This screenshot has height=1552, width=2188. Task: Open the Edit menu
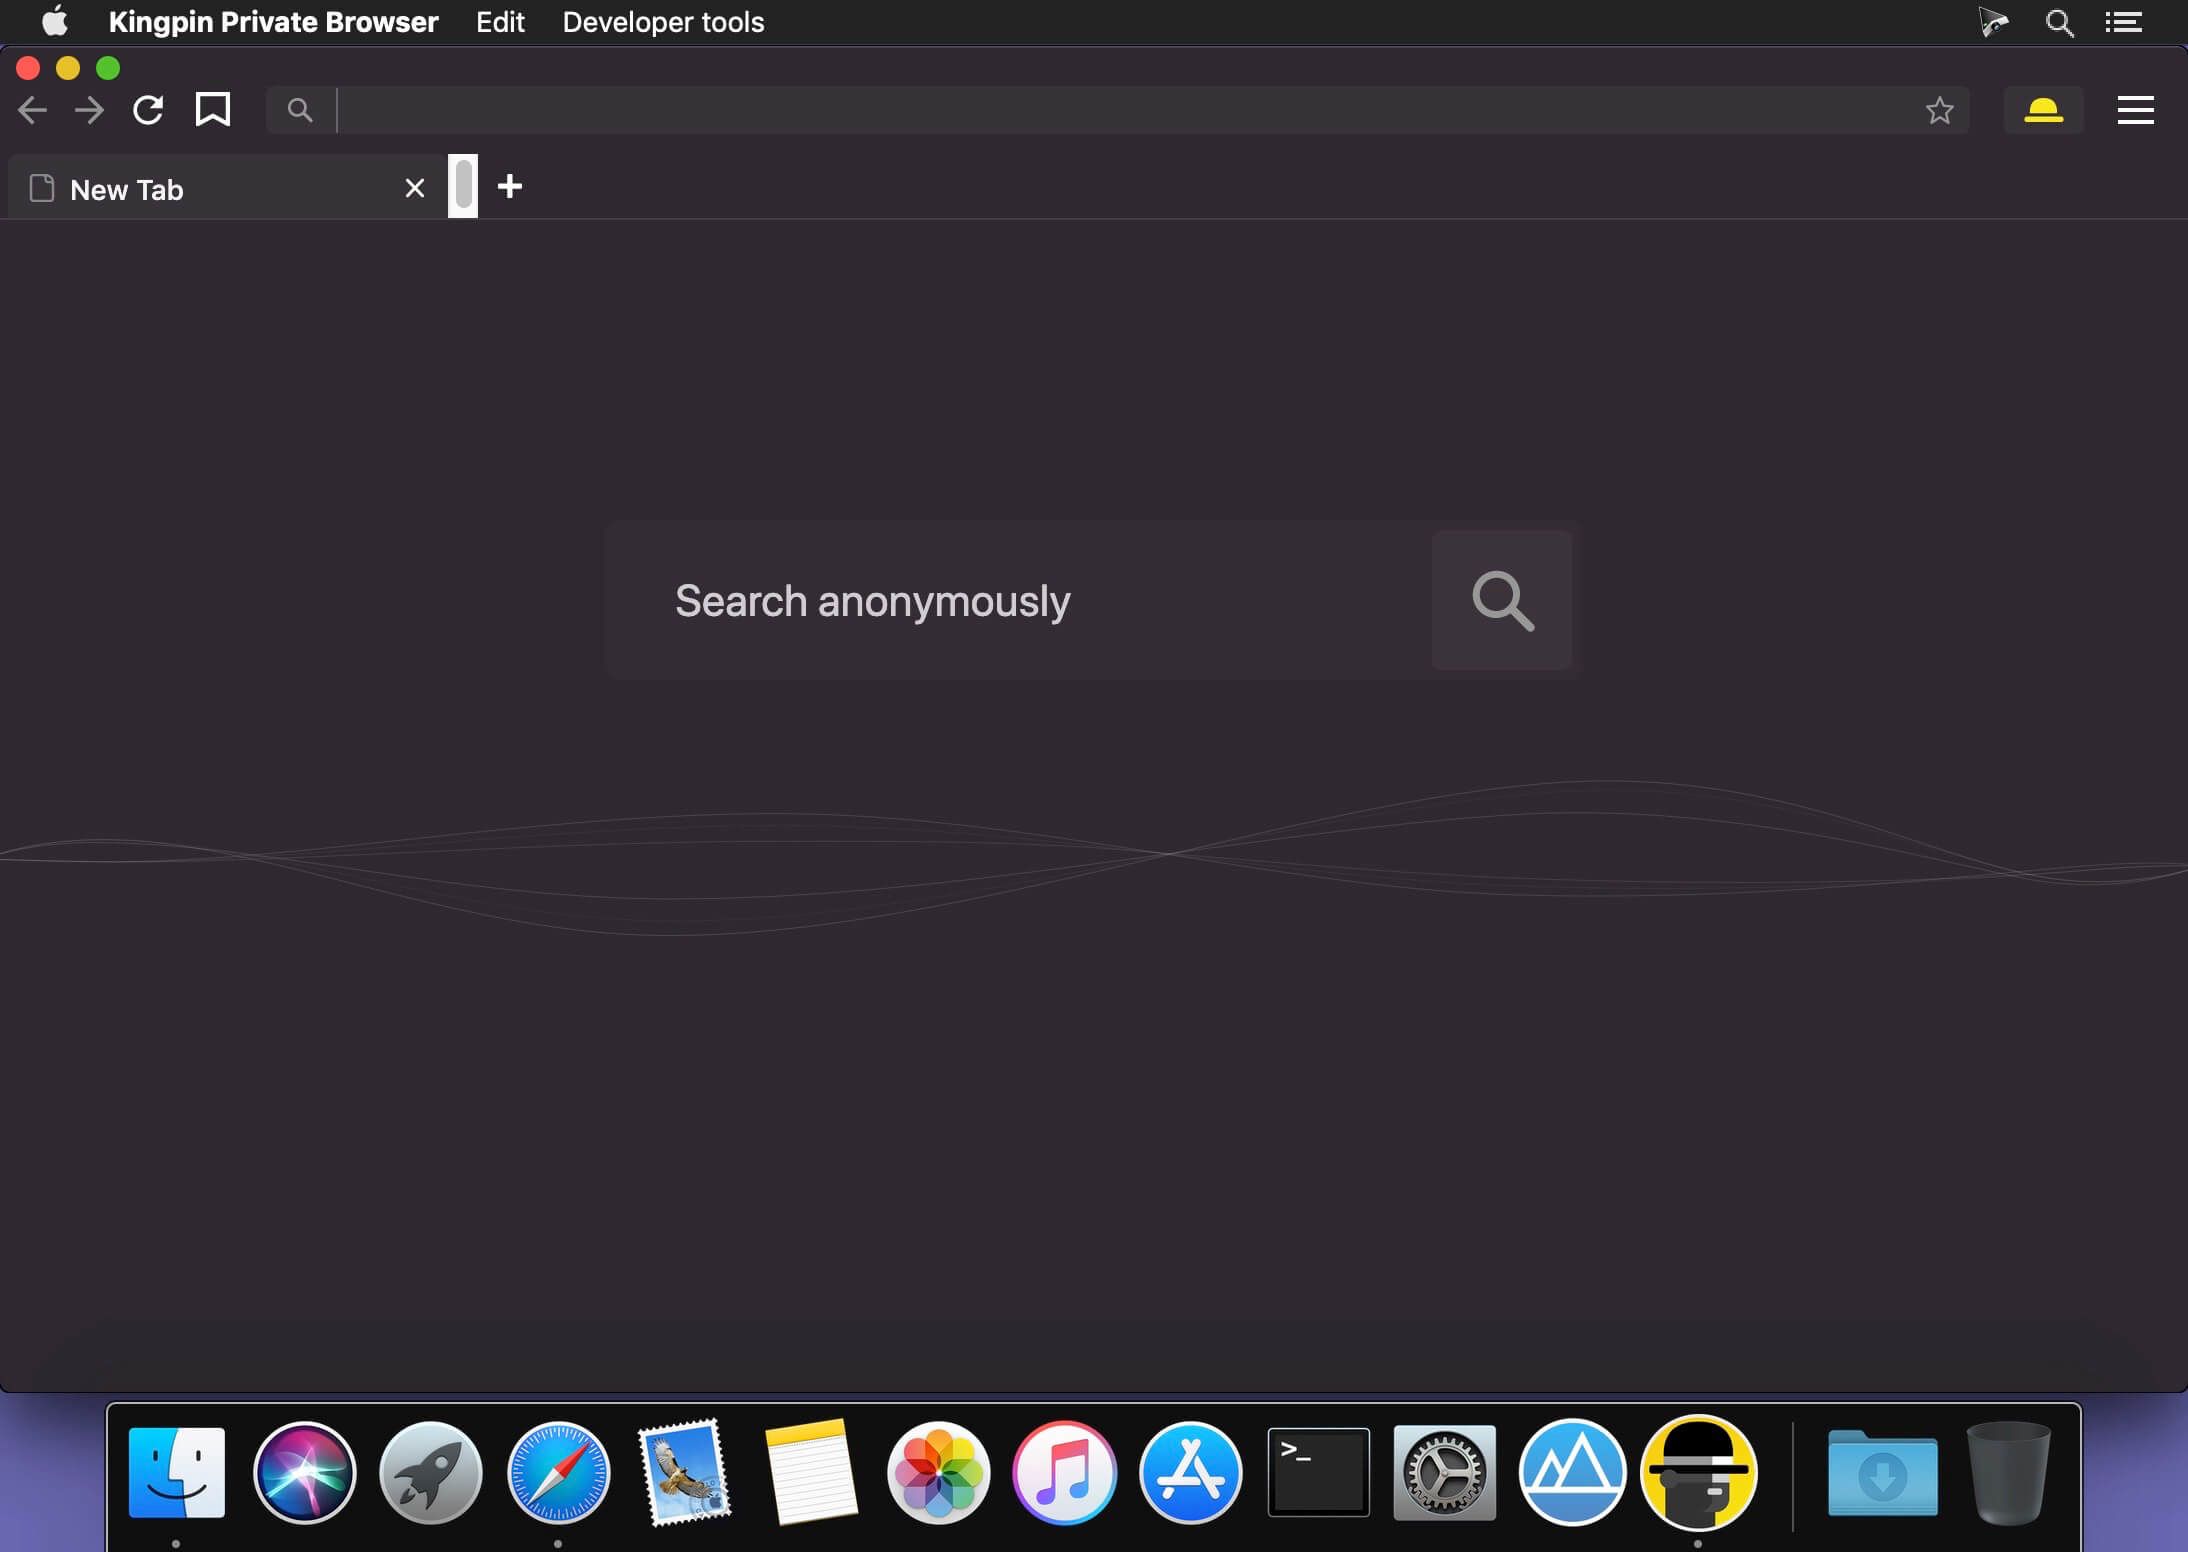pos(500,22)
